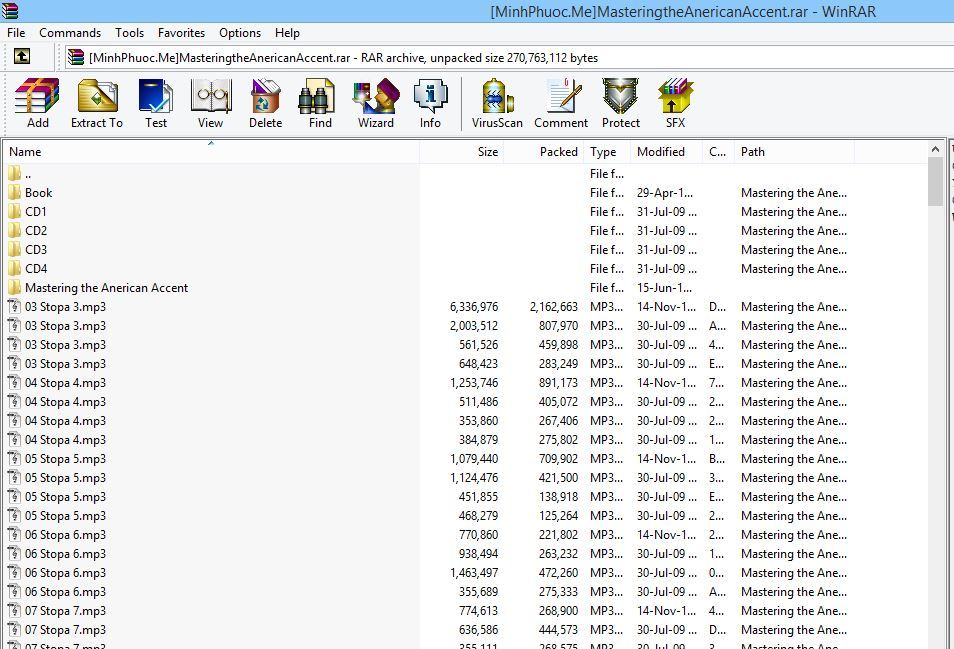Click the MP3 icon of the 1,079,440 file
This screenshot has width=954, height=649.
[x=15, y=459]
